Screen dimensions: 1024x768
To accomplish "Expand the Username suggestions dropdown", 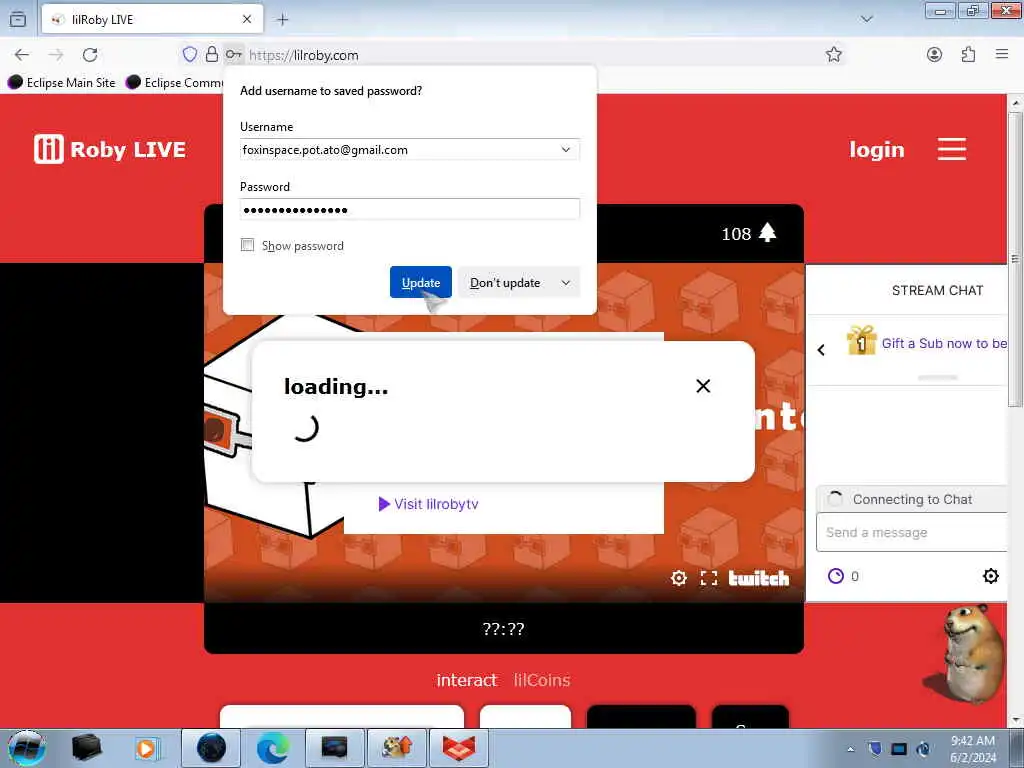I will [566, 150].
